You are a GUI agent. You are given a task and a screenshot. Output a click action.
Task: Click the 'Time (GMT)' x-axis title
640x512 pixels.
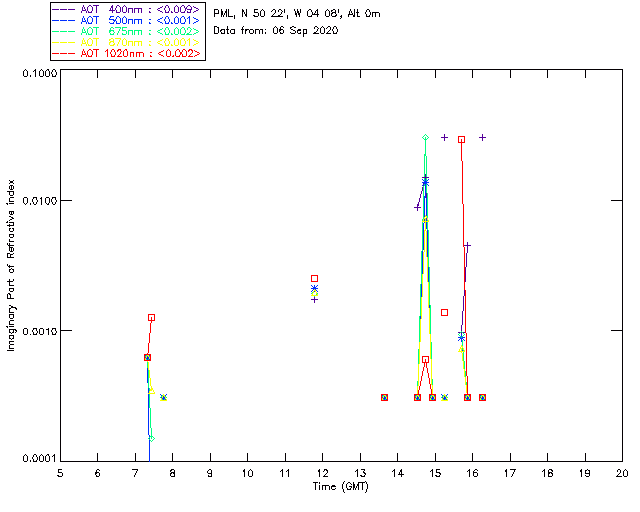point(340,487)
